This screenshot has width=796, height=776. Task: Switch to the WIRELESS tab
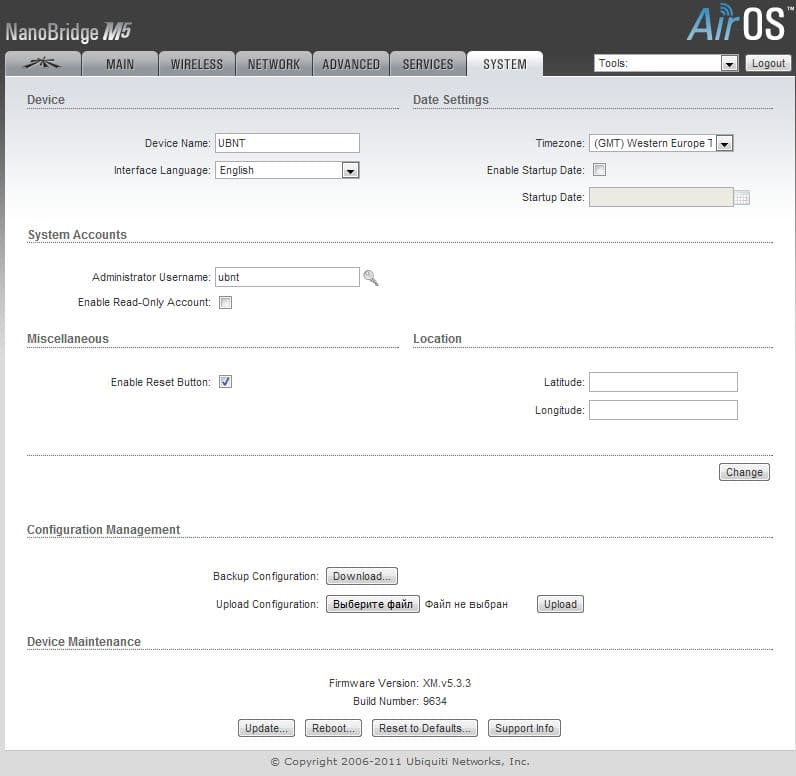click(197, 64)
